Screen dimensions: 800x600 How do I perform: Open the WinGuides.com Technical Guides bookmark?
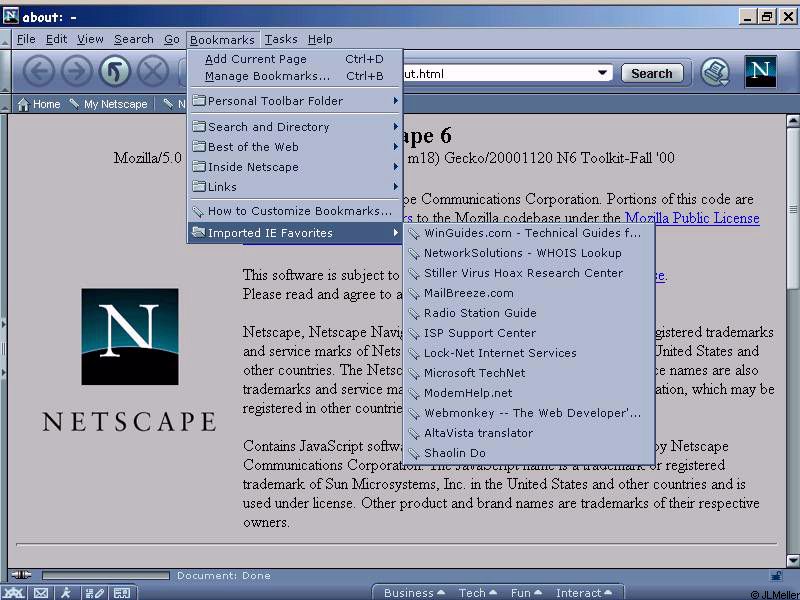529,233
